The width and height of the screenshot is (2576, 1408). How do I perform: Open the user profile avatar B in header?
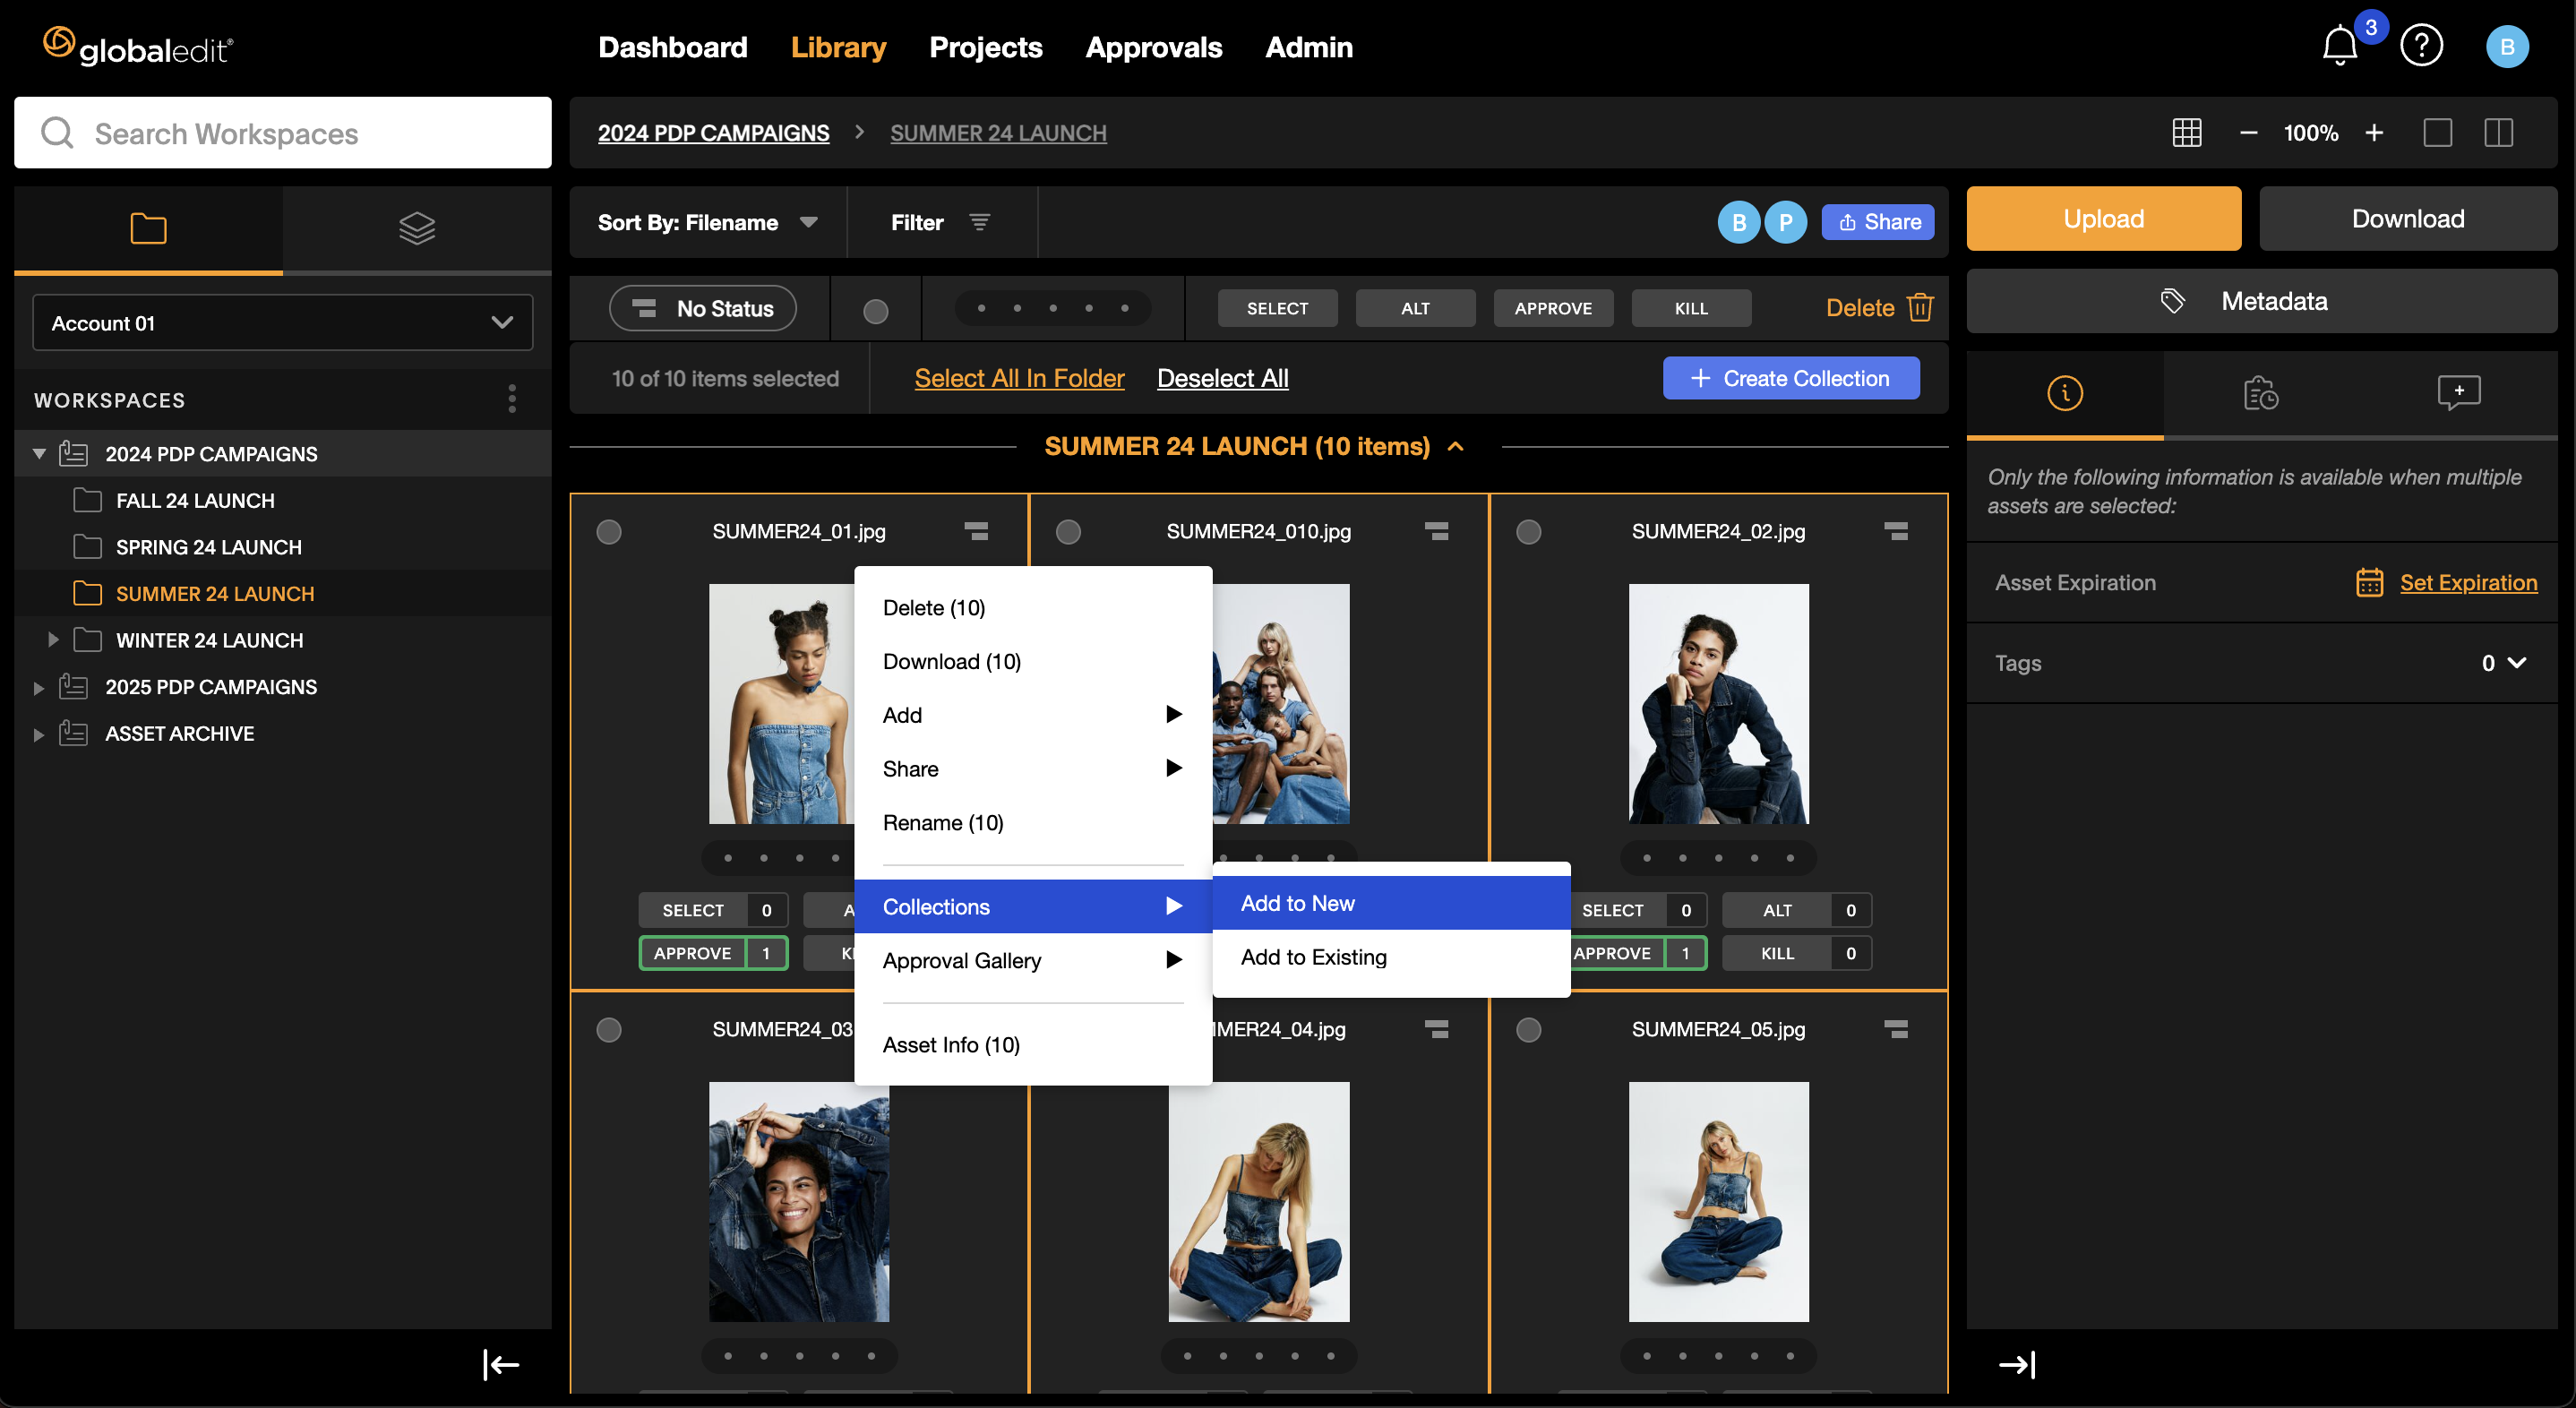point(2507,46)
